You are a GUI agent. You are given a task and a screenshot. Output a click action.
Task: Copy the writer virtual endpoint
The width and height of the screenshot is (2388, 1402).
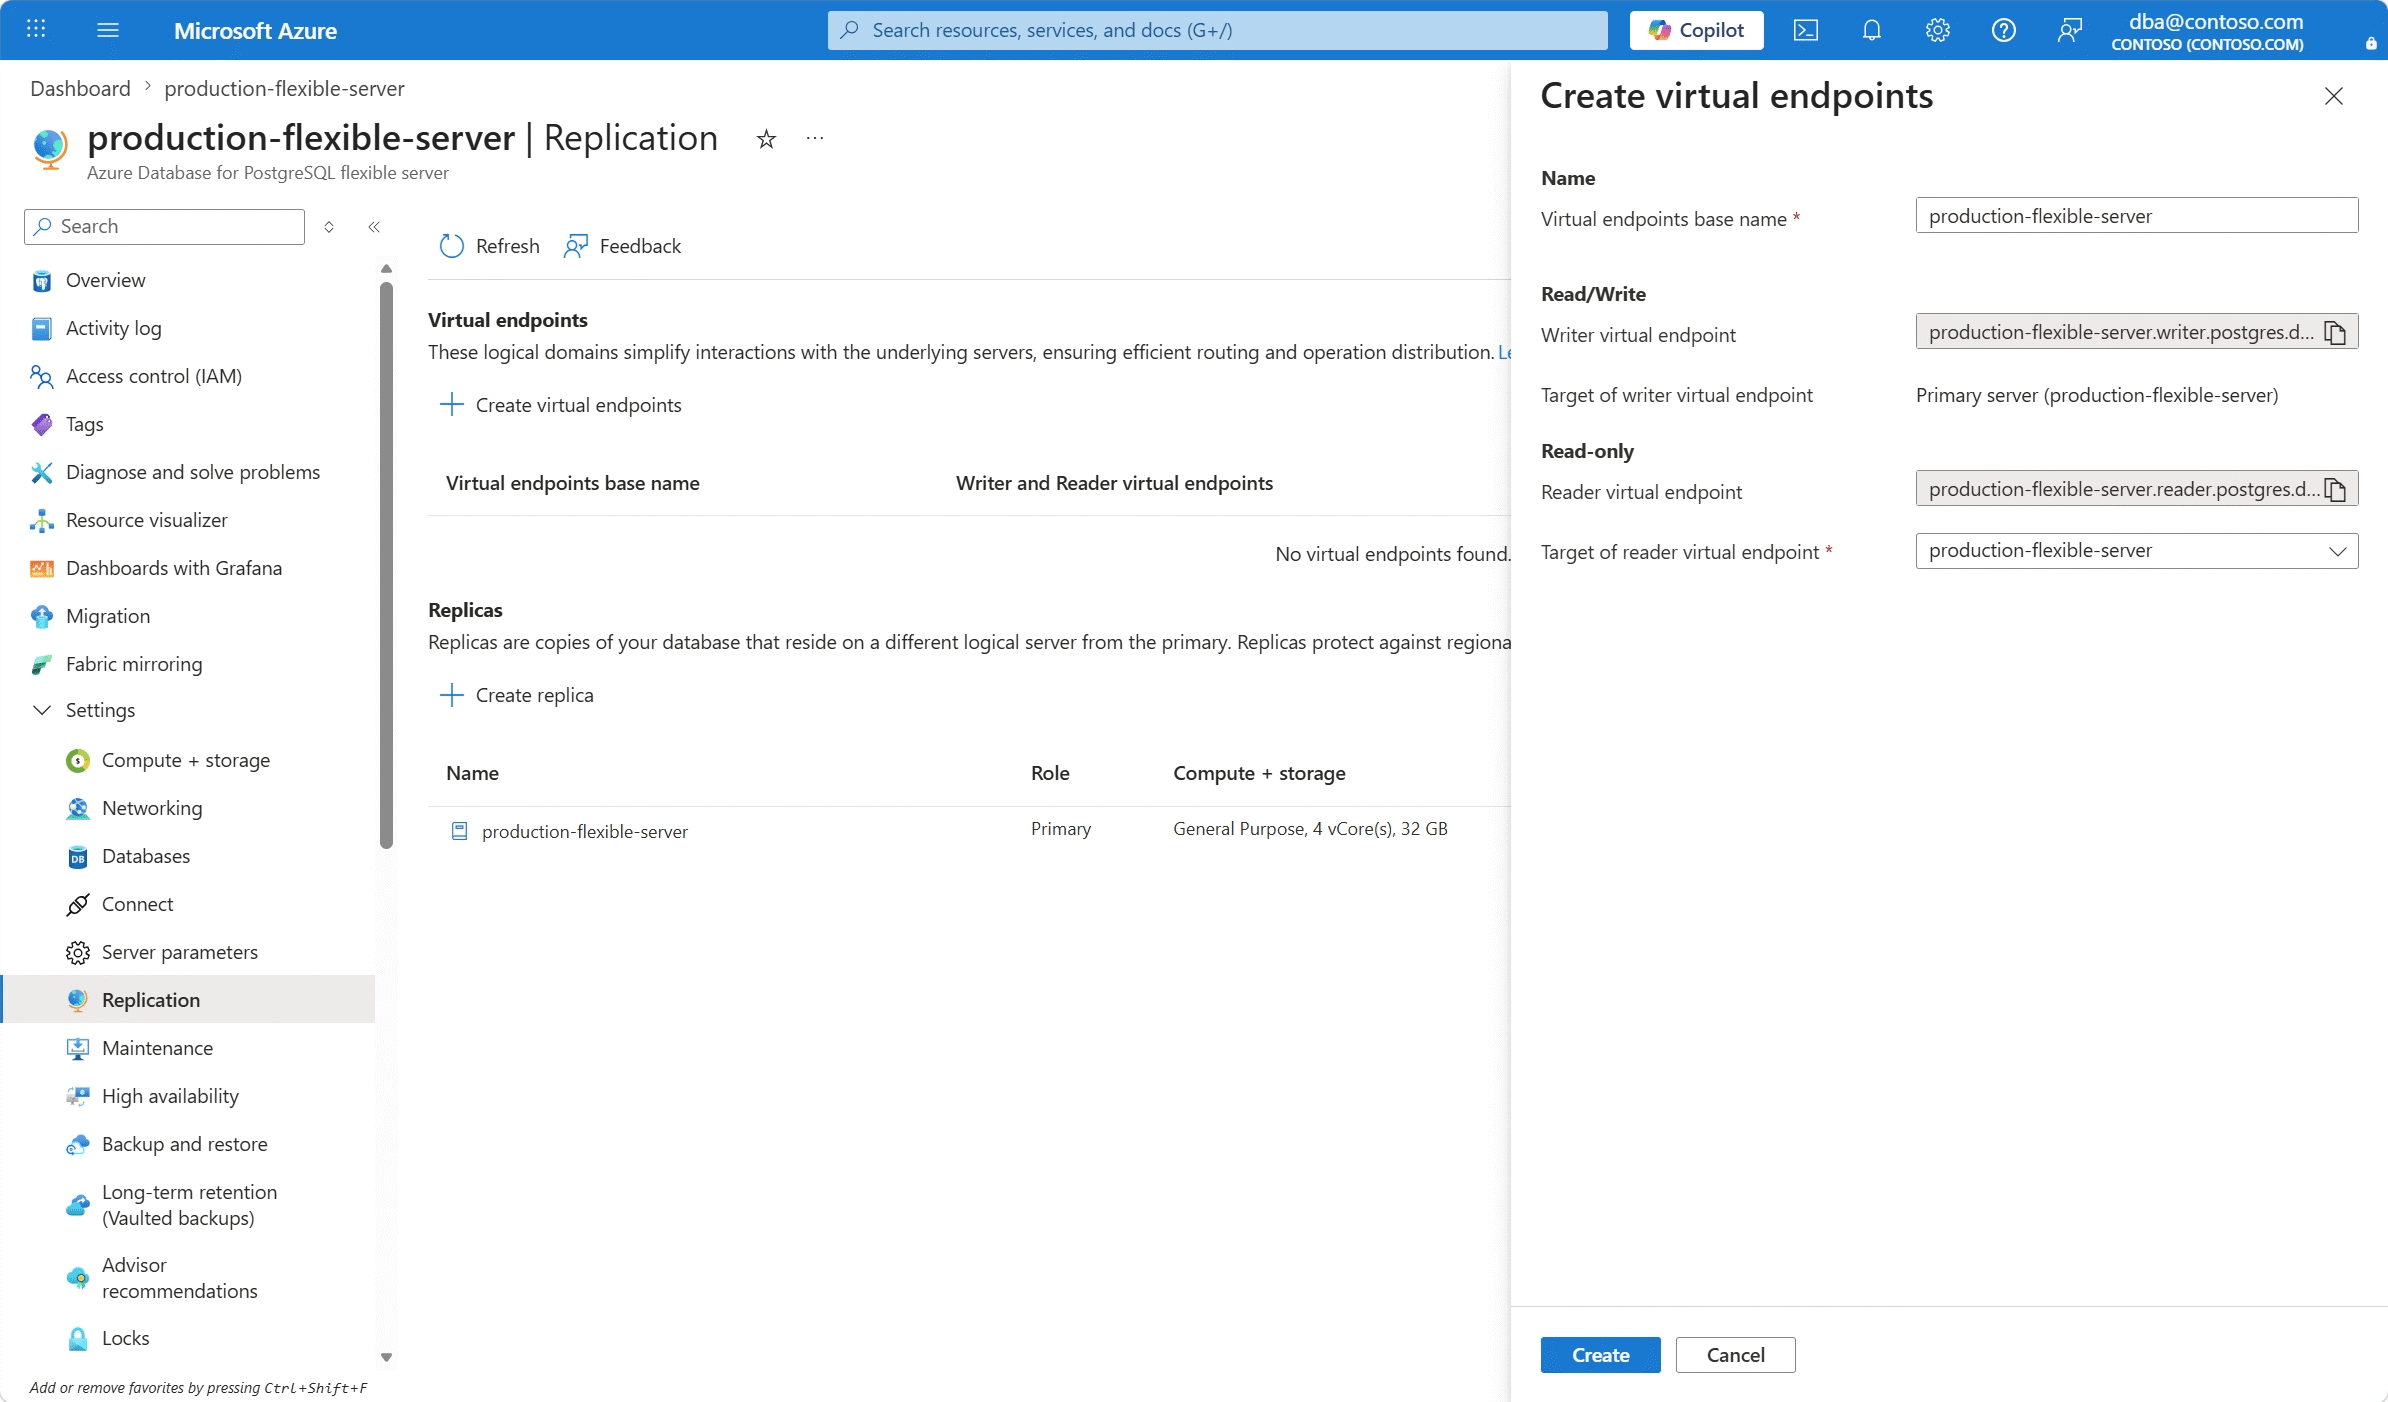coord(2336,332)
